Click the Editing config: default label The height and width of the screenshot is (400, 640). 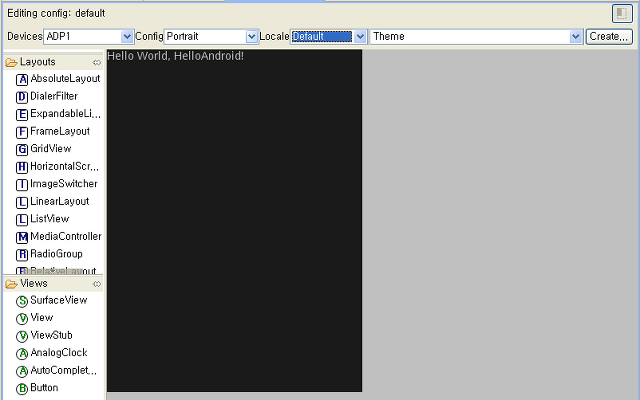(x=56, y=13)
